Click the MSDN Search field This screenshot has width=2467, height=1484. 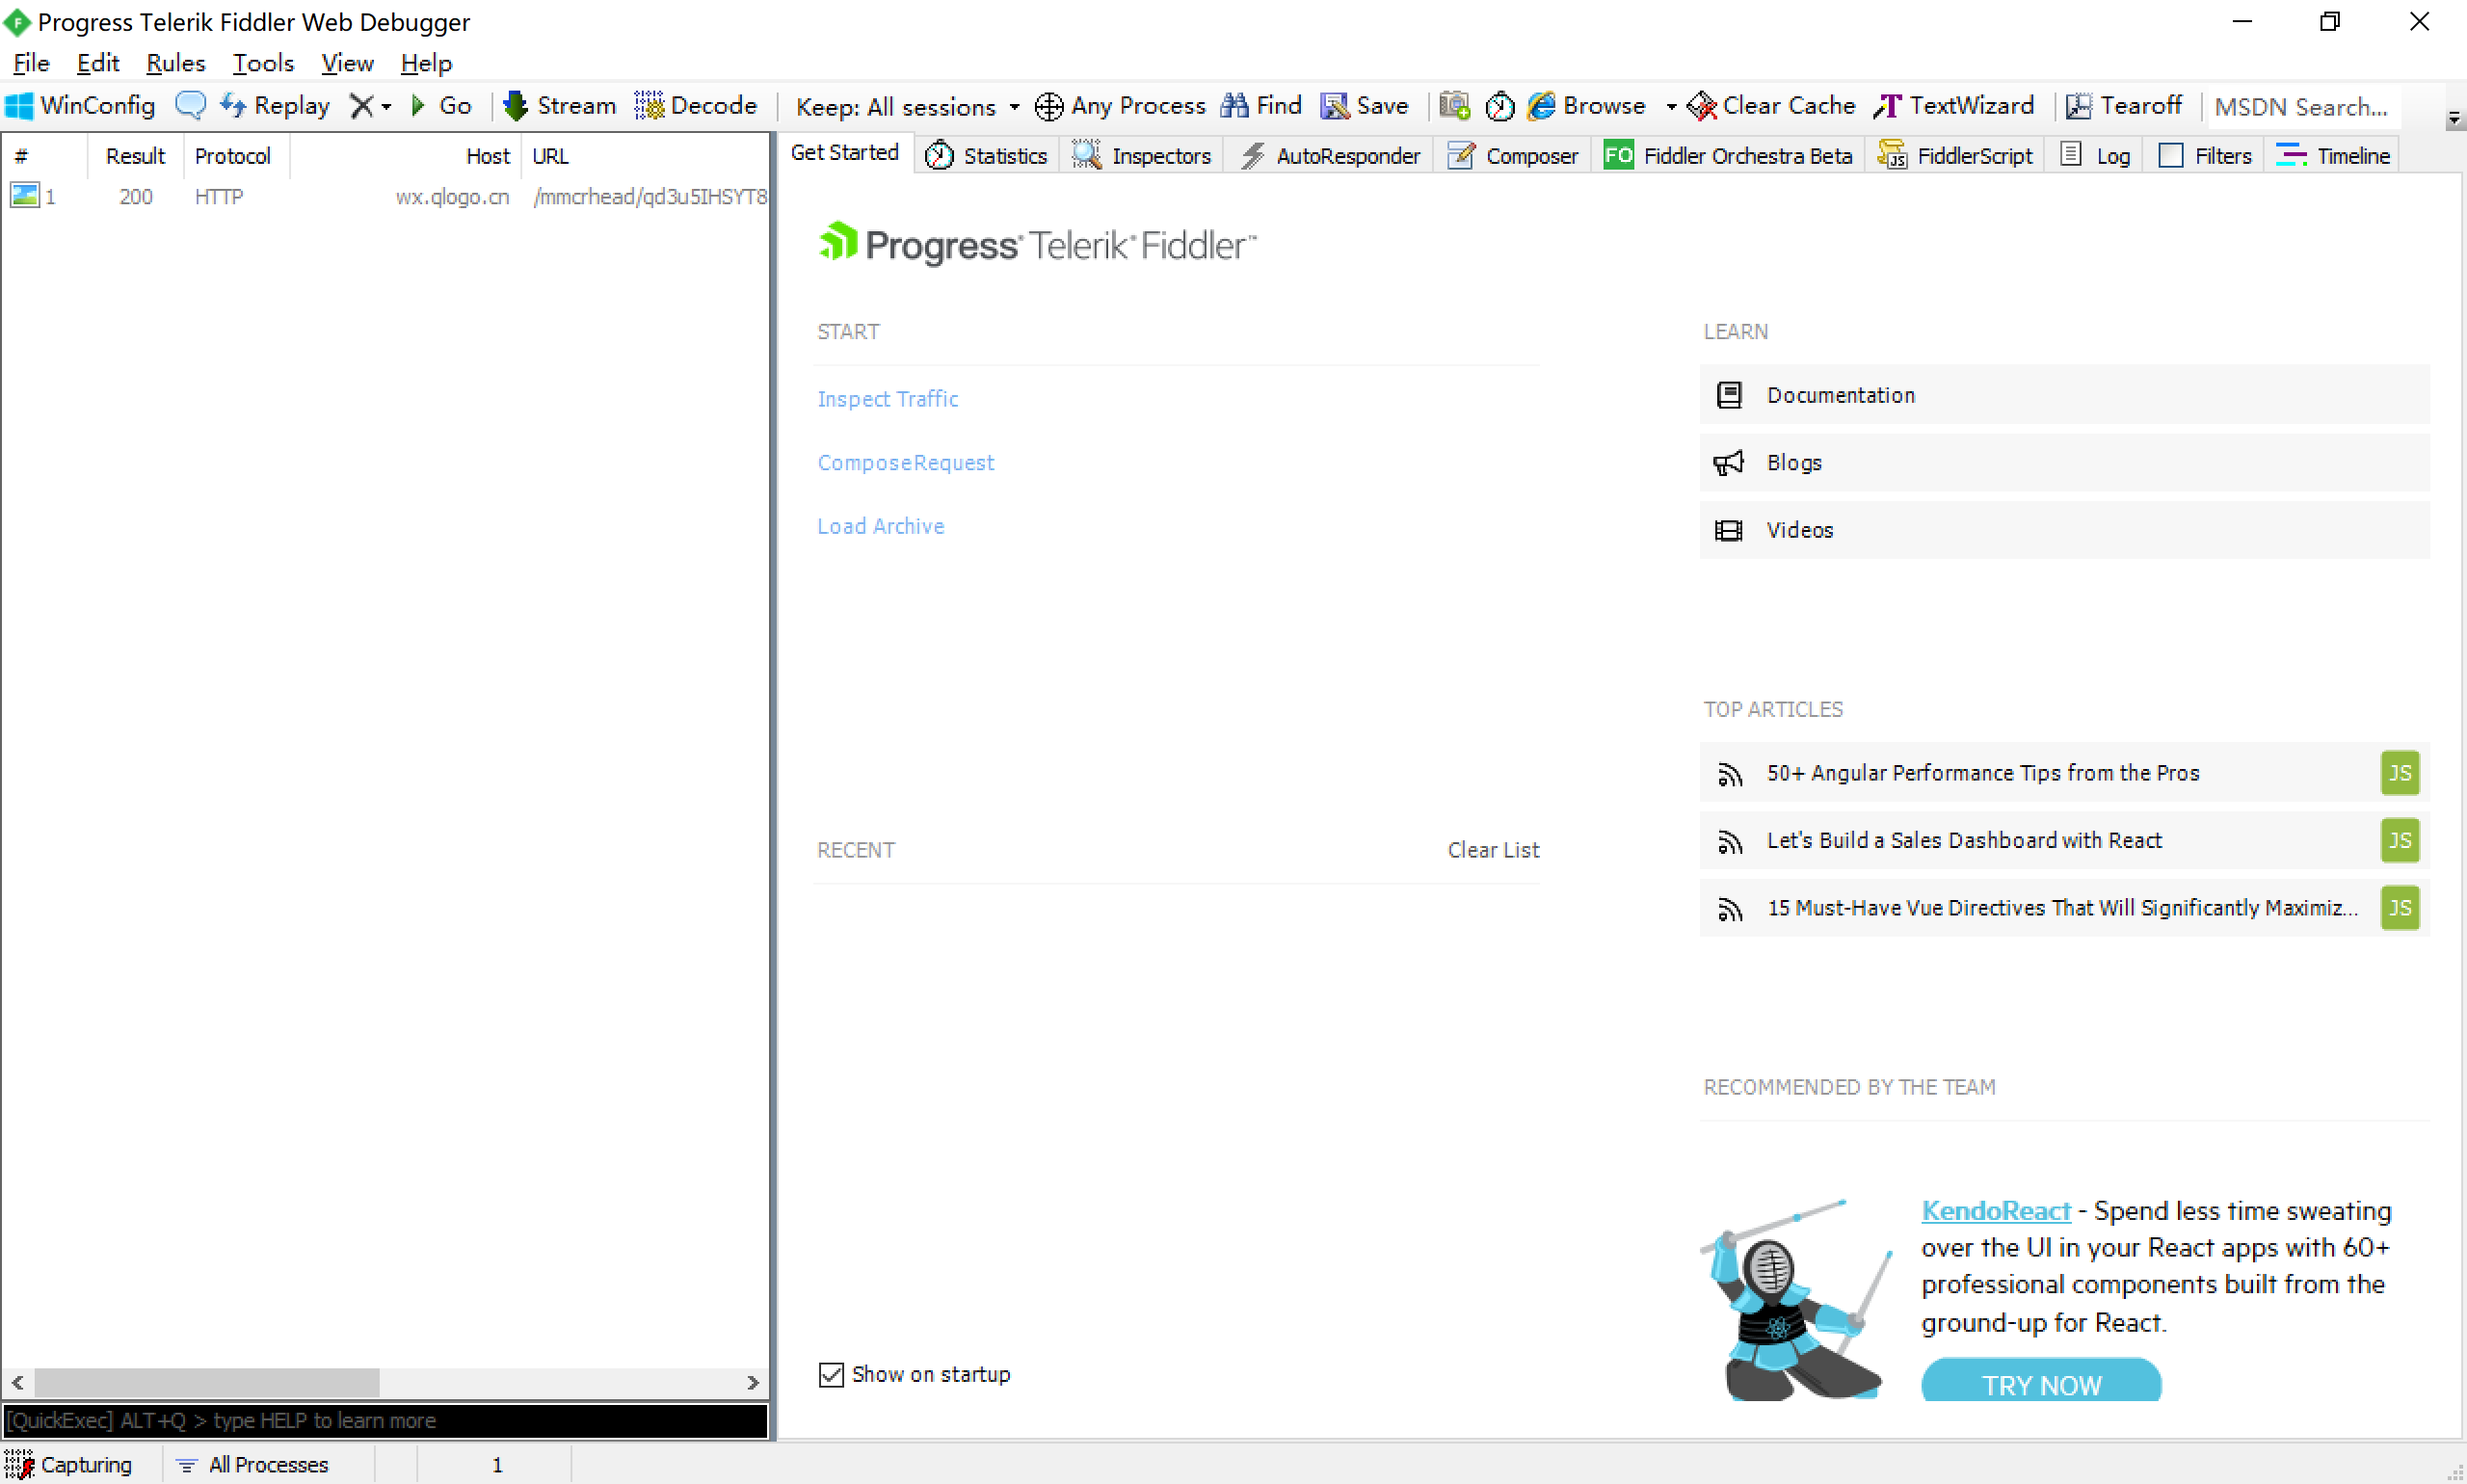coord(2302,107)
